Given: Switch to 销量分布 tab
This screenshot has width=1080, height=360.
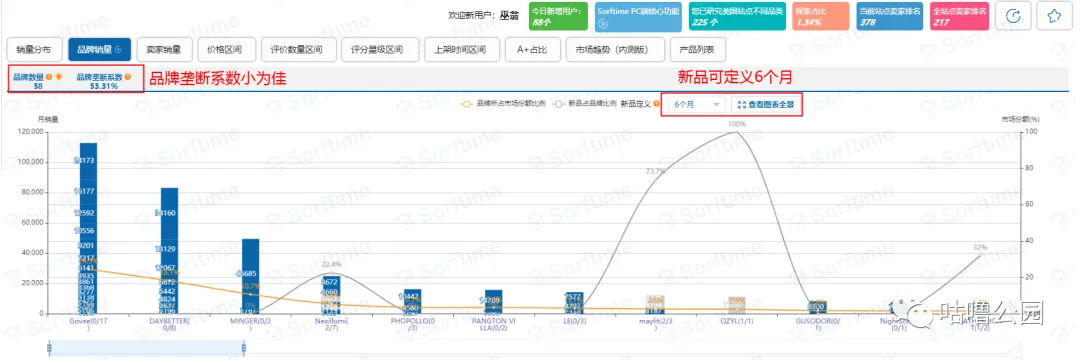Looking at the screenshot, I should click(x=34, y=50).
